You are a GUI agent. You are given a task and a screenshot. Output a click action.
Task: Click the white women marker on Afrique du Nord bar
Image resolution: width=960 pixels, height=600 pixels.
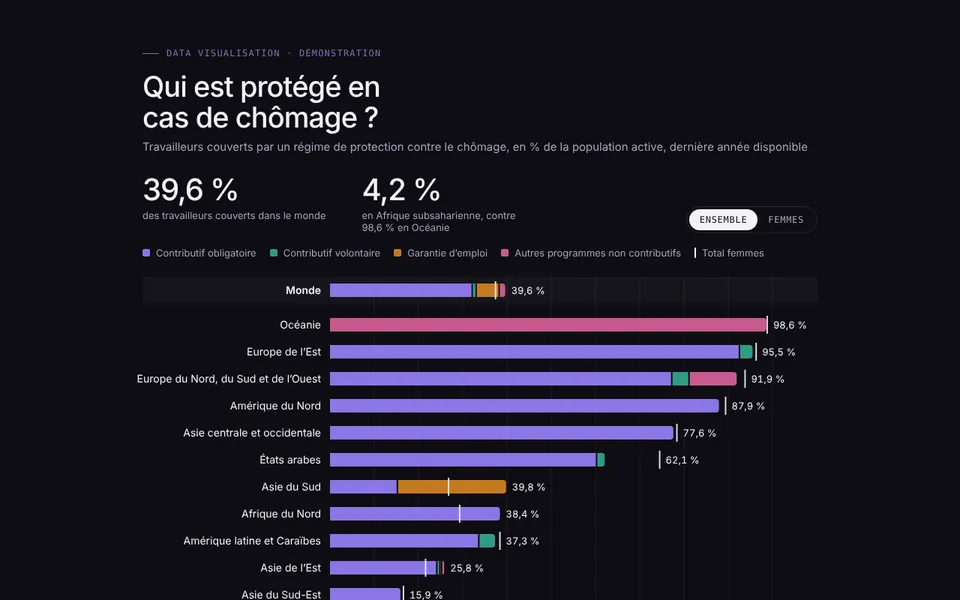click(x=460, y=514)
